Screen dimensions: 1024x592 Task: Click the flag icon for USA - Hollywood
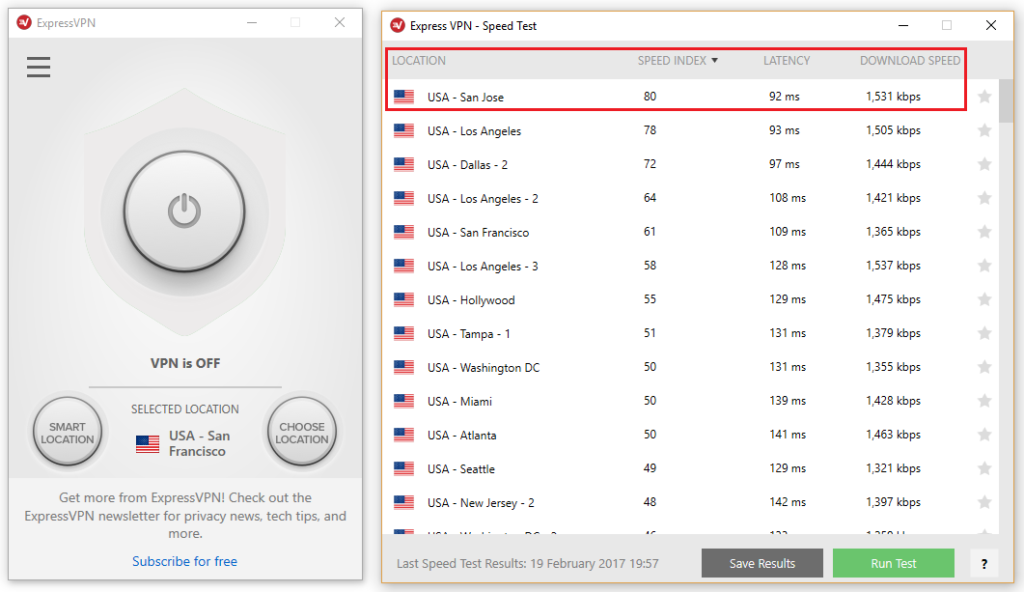coord(404,299)
